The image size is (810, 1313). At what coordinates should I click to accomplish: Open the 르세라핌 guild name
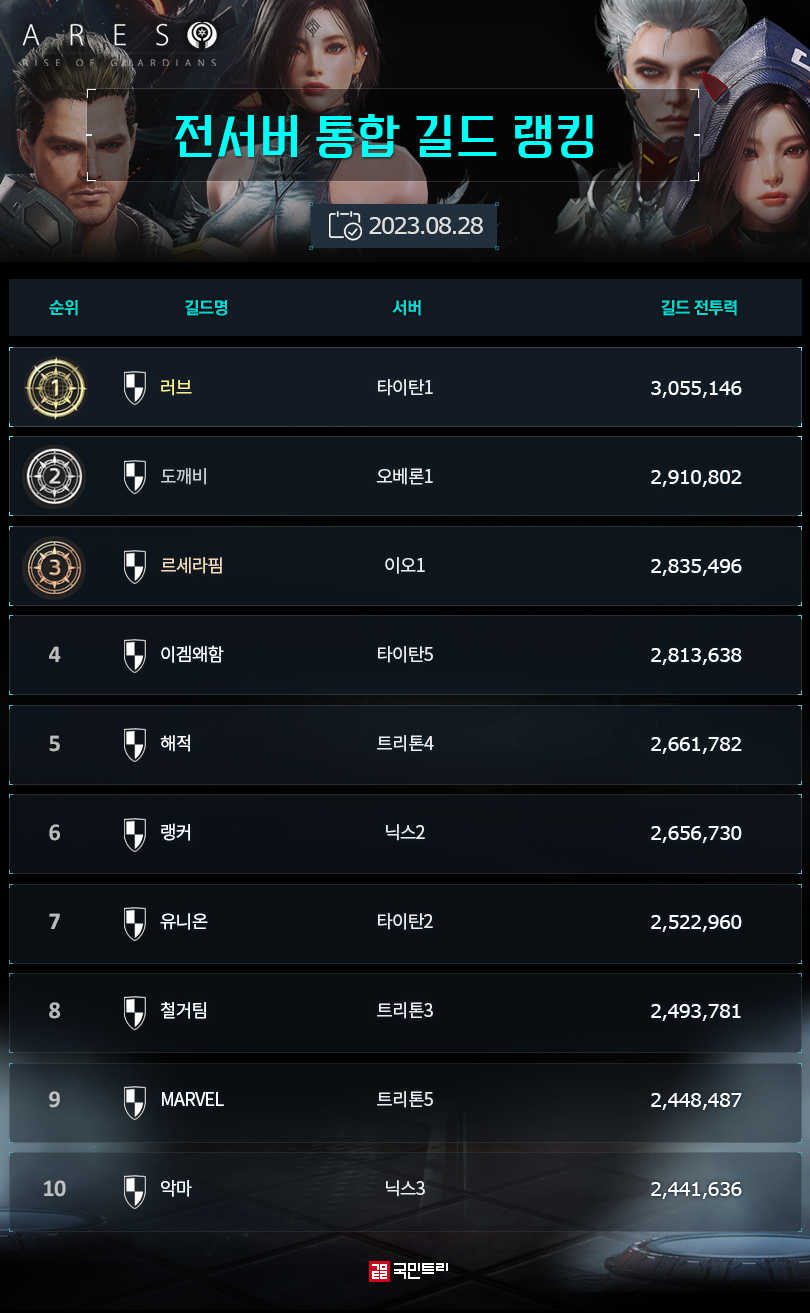tap(192, 566)
